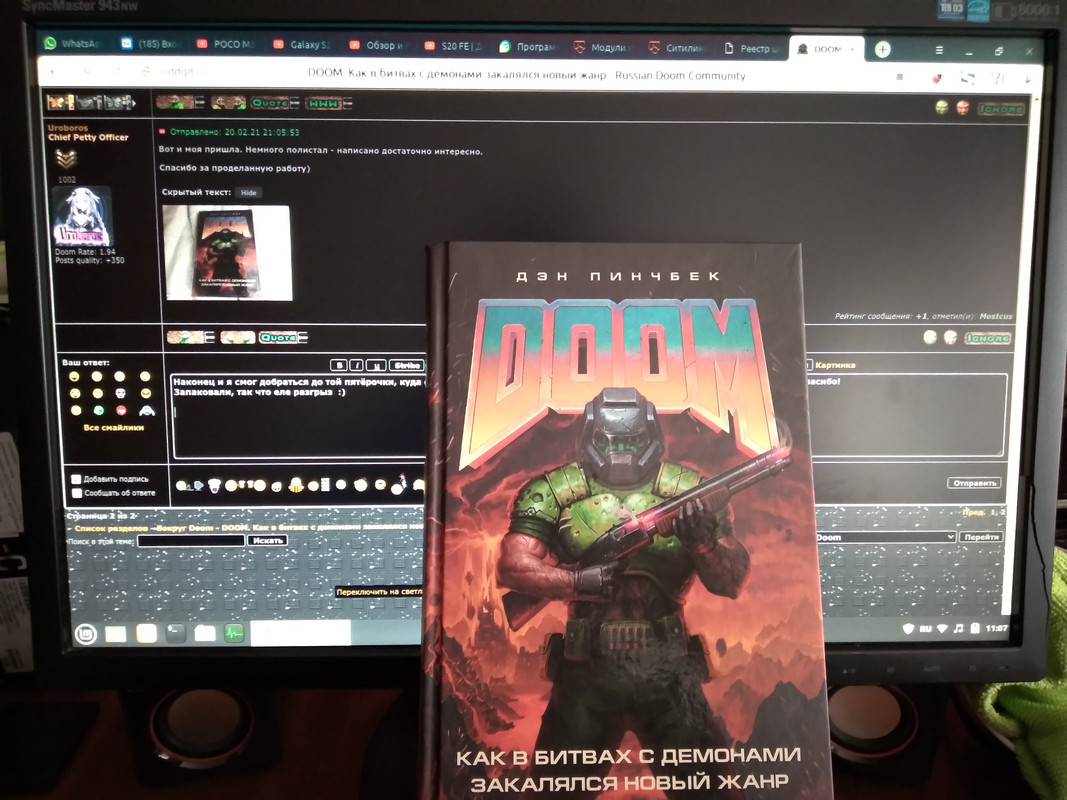Click the Ignore button below Uroboros post
This screenshot has width=1067, height=800.
987,338
